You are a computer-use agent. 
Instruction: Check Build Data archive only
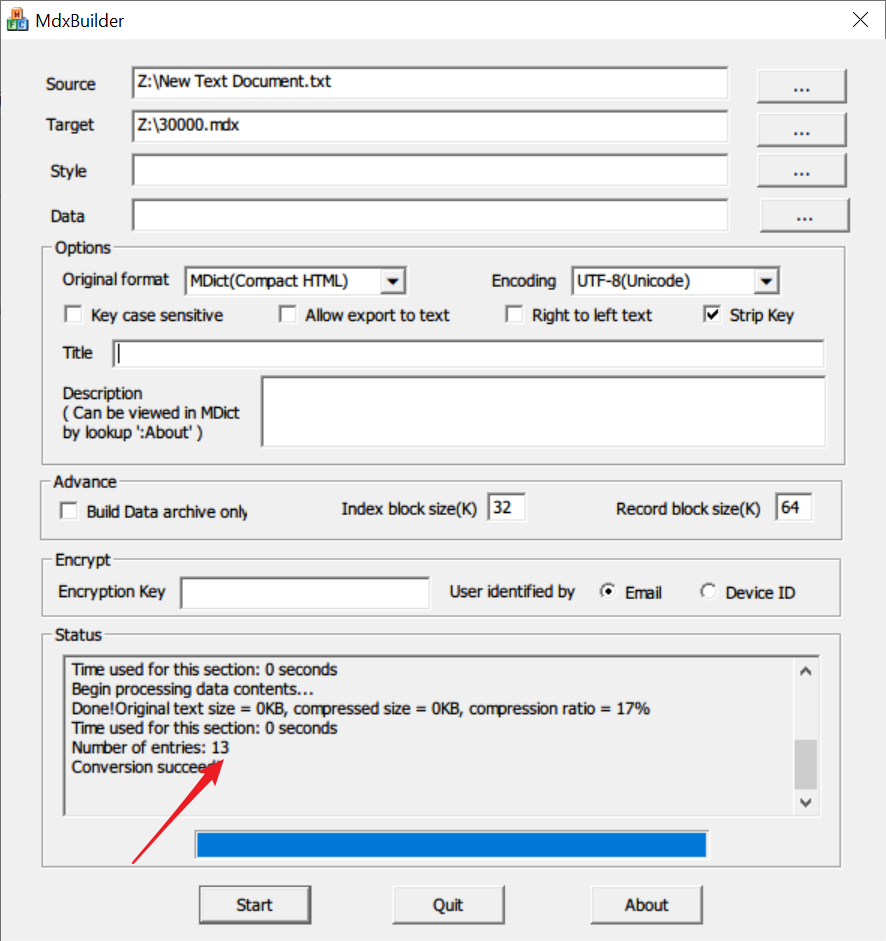(68, 511)
